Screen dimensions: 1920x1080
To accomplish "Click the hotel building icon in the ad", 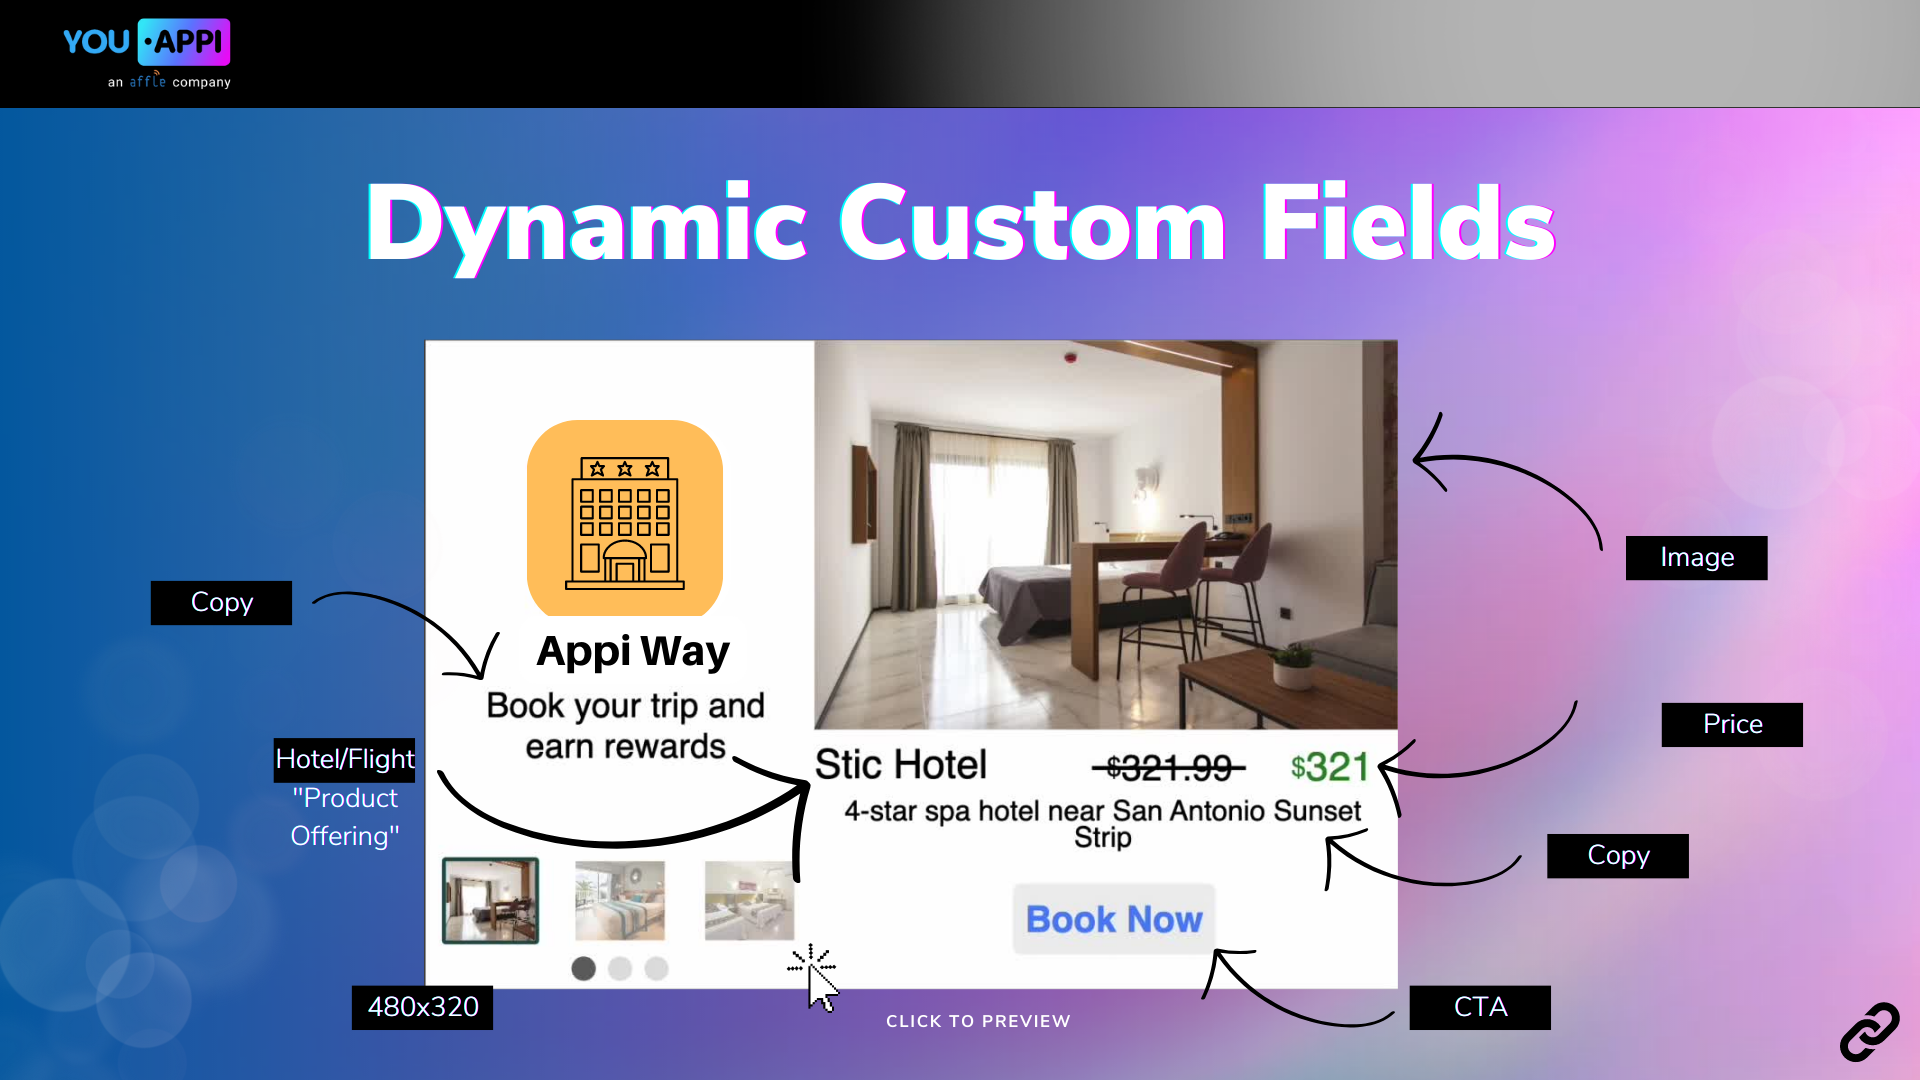I will 625,518.
